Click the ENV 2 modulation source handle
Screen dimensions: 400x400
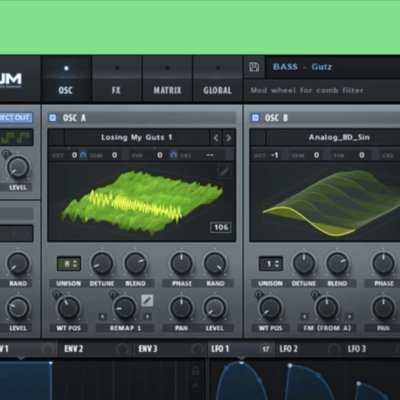[122, 349]
